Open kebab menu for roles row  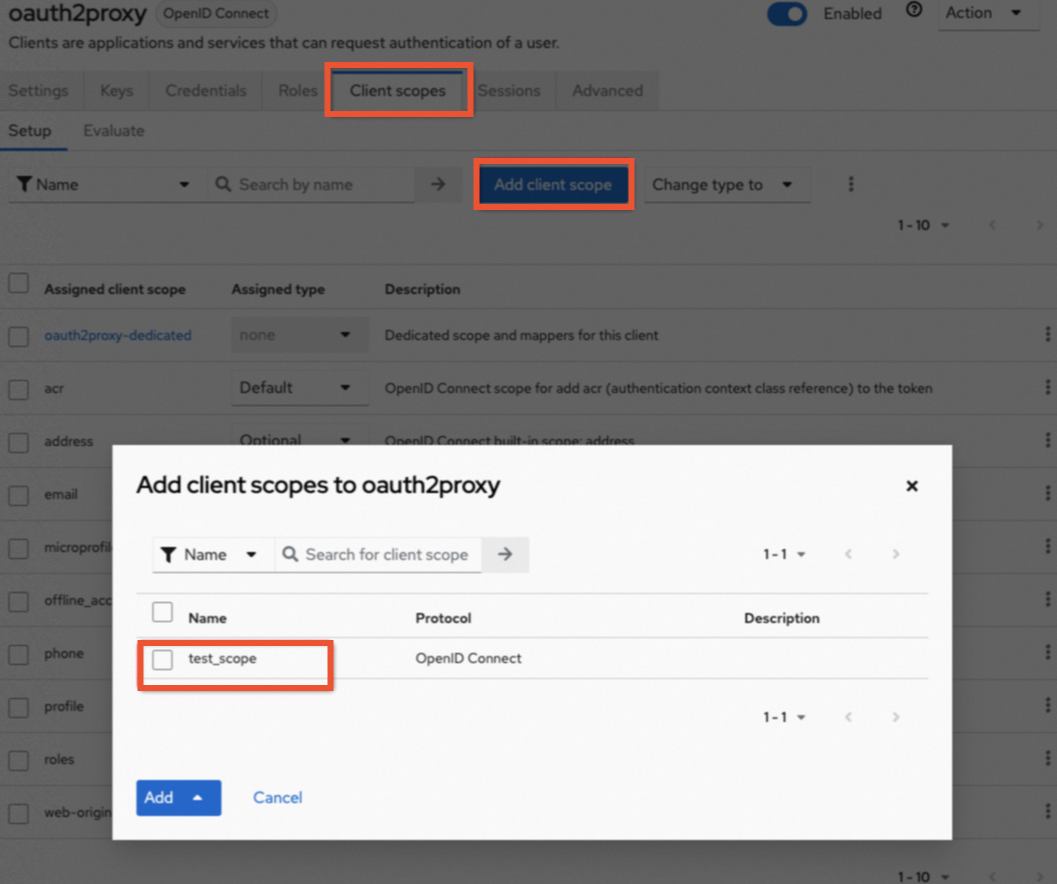click(x=1047, y=759)
